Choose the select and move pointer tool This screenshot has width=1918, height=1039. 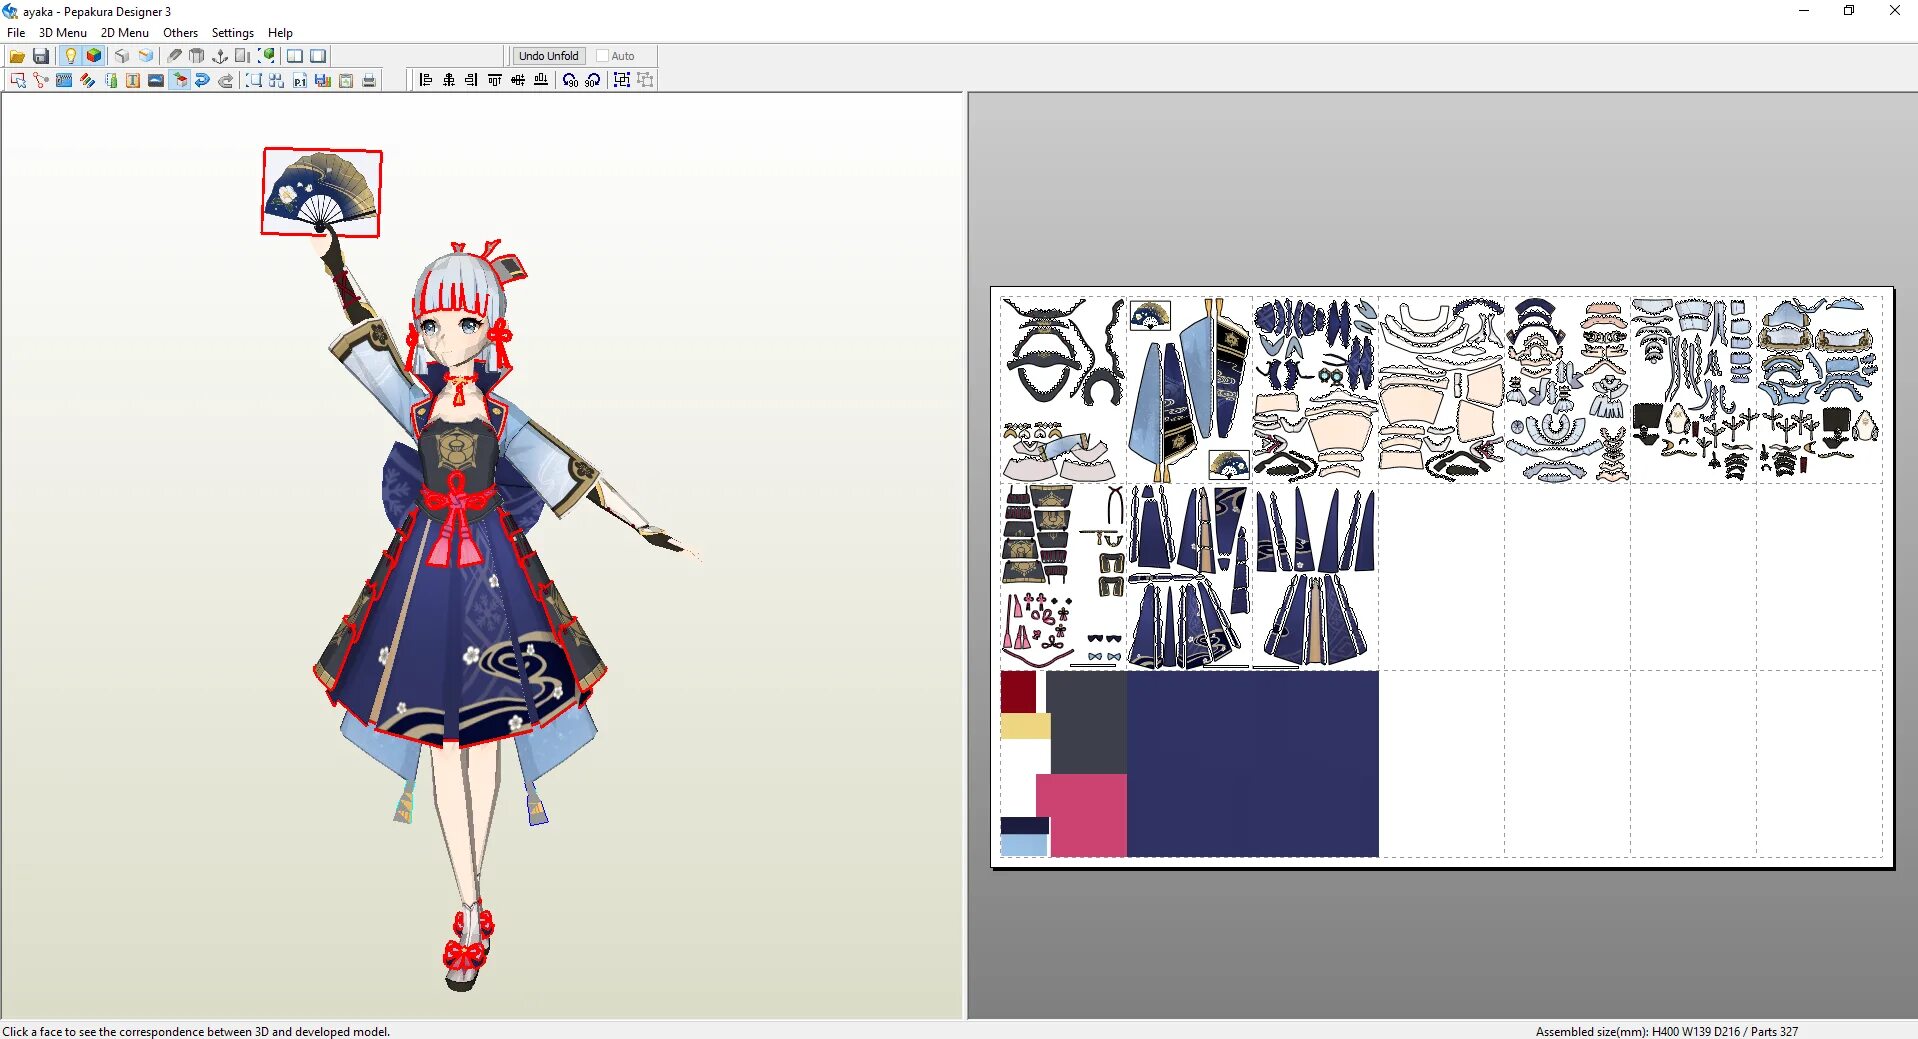[18, 80]
